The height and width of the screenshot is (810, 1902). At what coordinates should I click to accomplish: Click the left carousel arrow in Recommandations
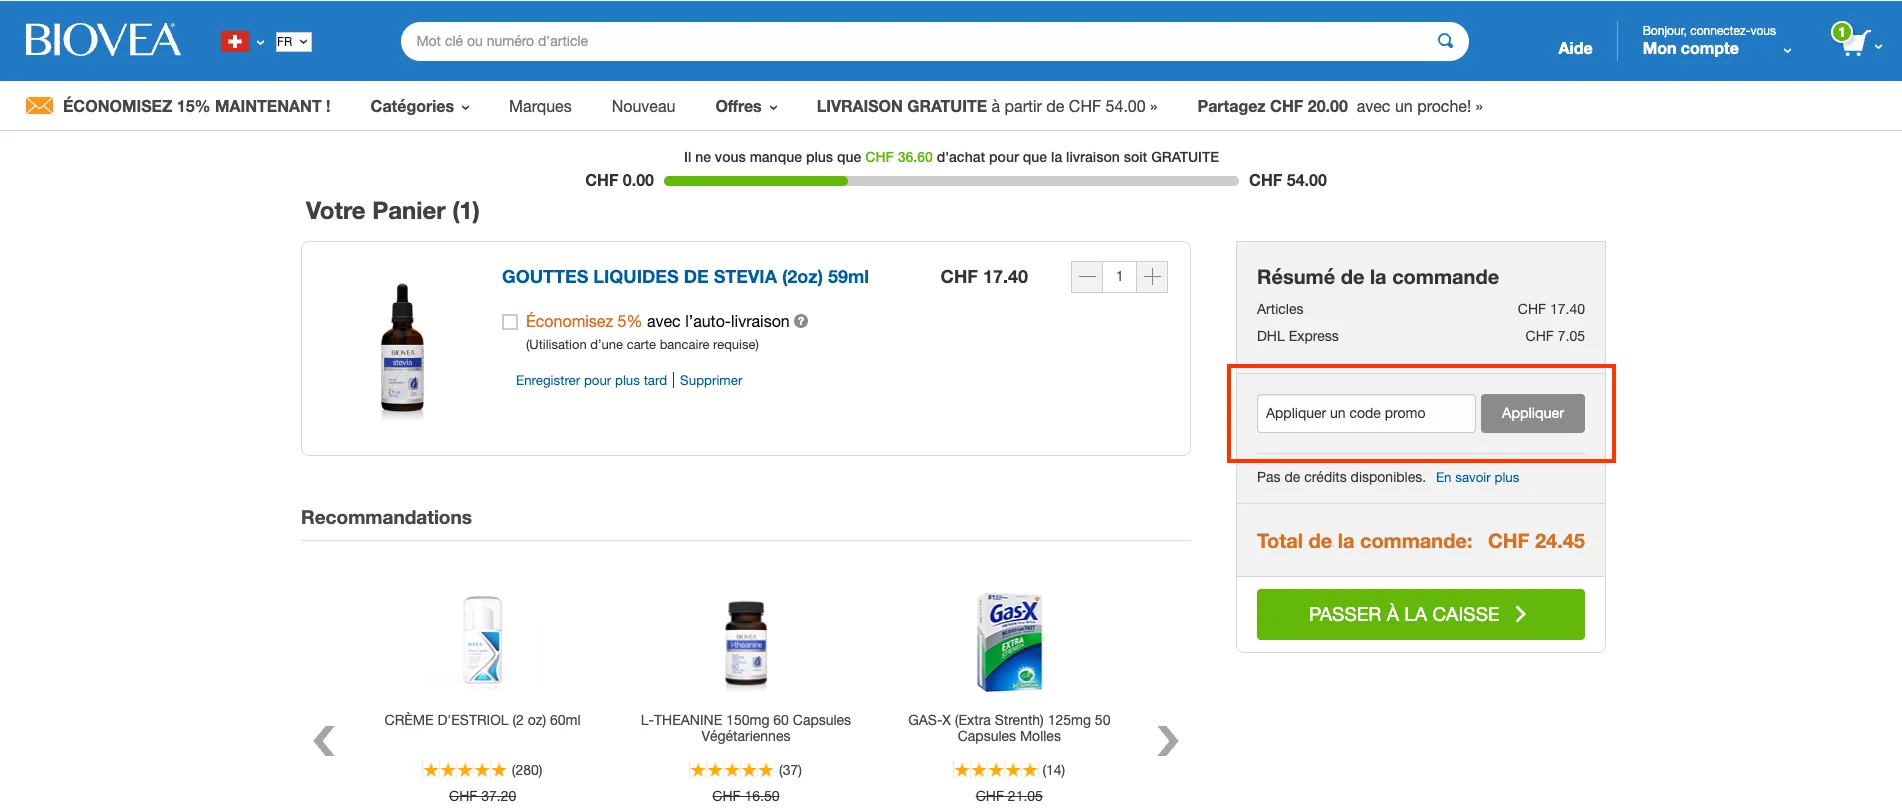[324, 740]
